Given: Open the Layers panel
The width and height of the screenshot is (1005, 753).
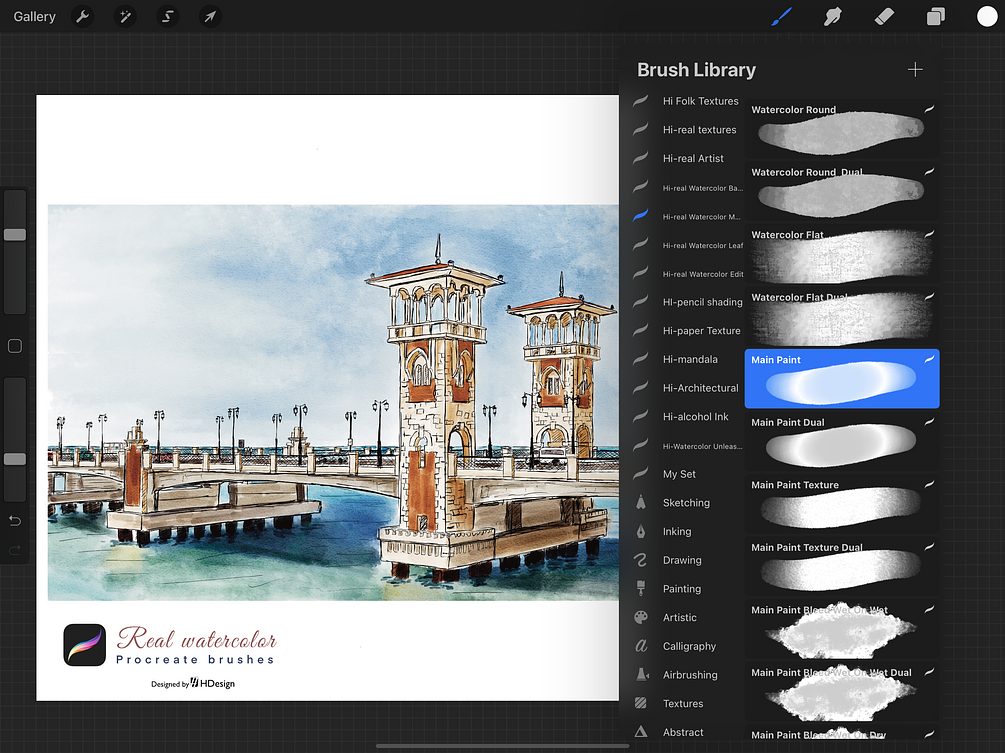Looking at the screenshot, I should pos(936,17).
